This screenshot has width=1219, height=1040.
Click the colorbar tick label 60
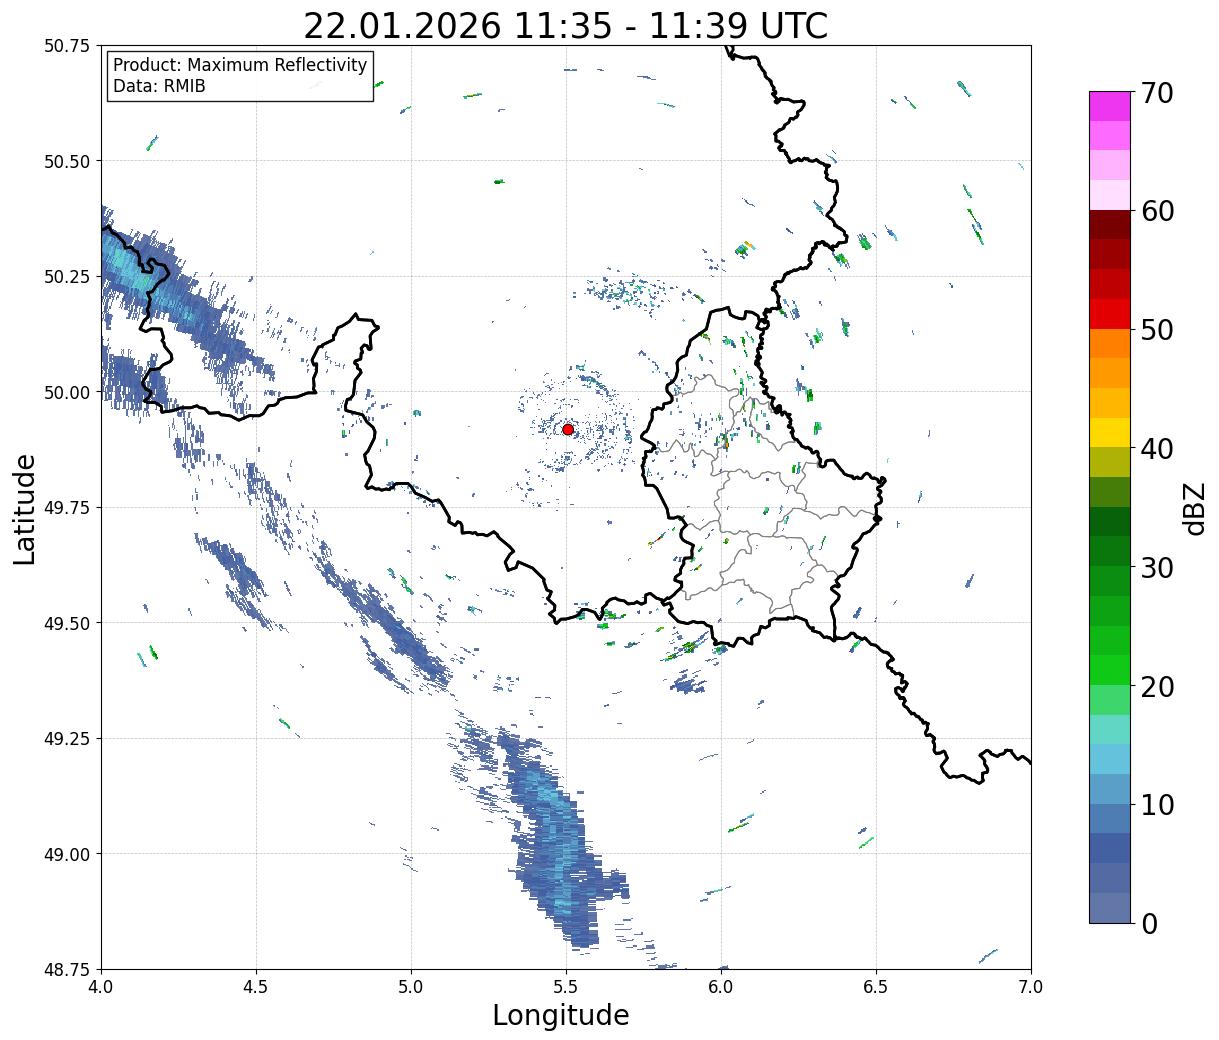click(1157, 211)
